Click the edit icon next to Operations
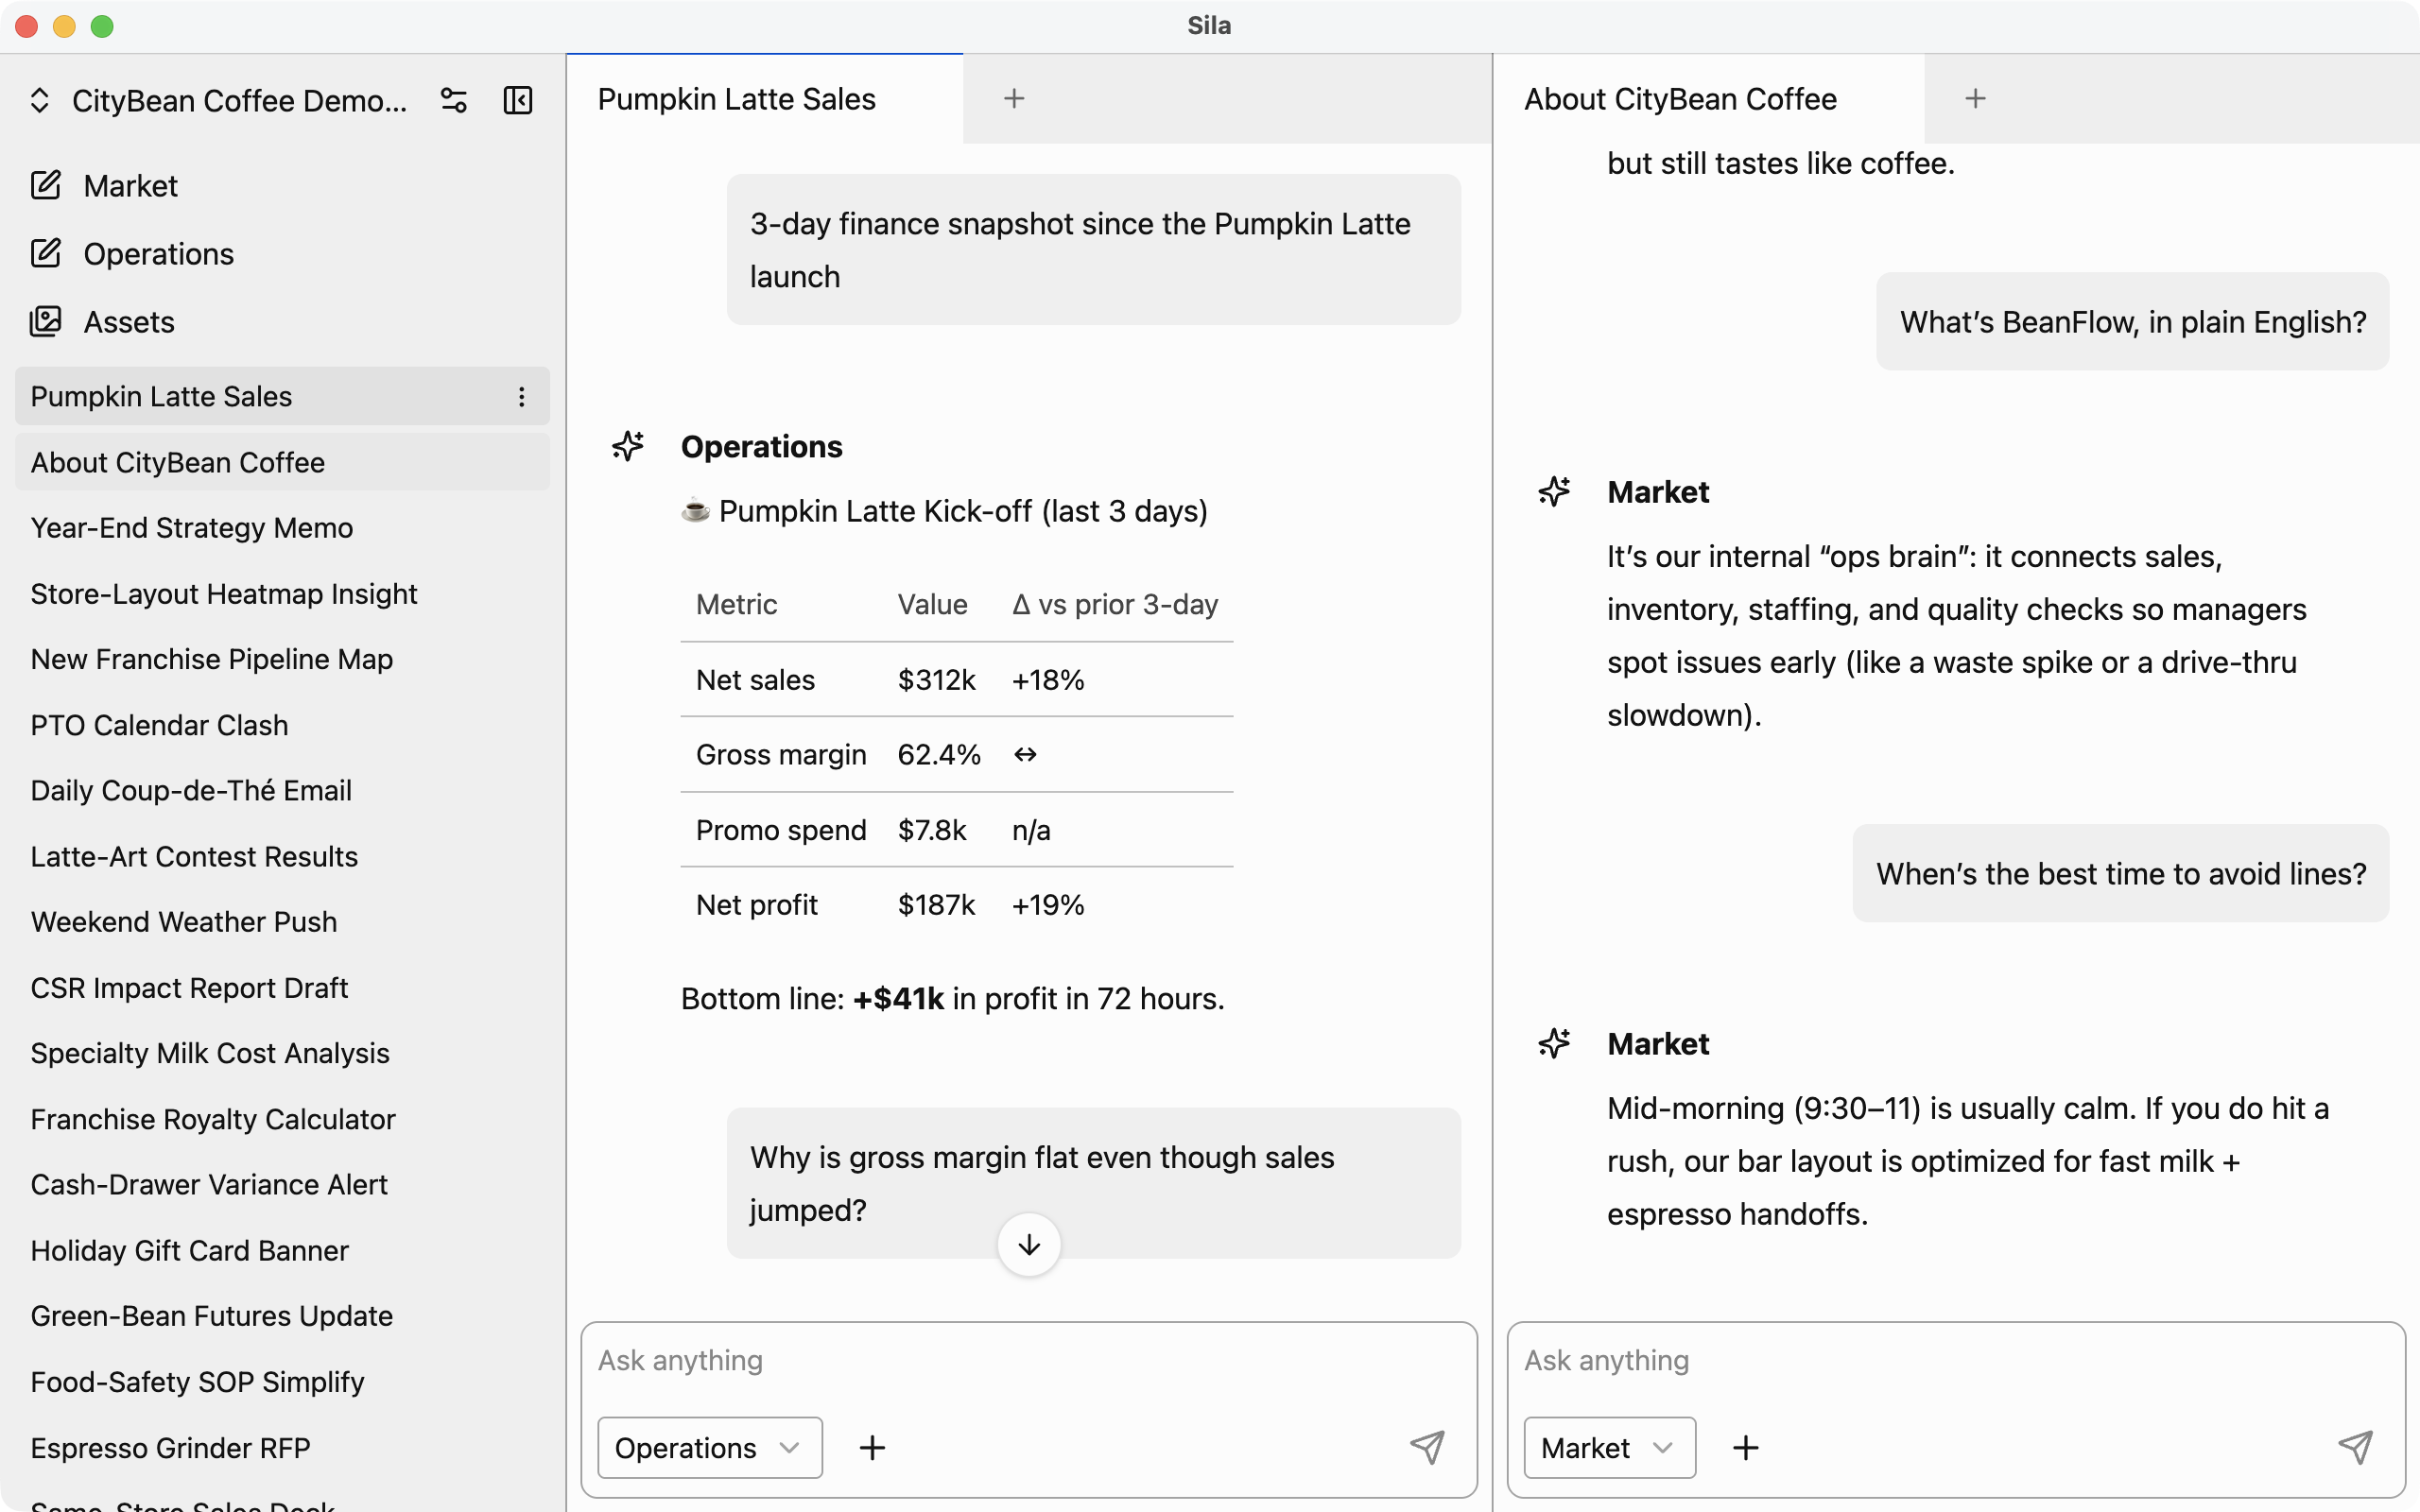Image resolution: width=2420 pixels, height=1512 pixels. pyautogui.click(x=47, y=253)
